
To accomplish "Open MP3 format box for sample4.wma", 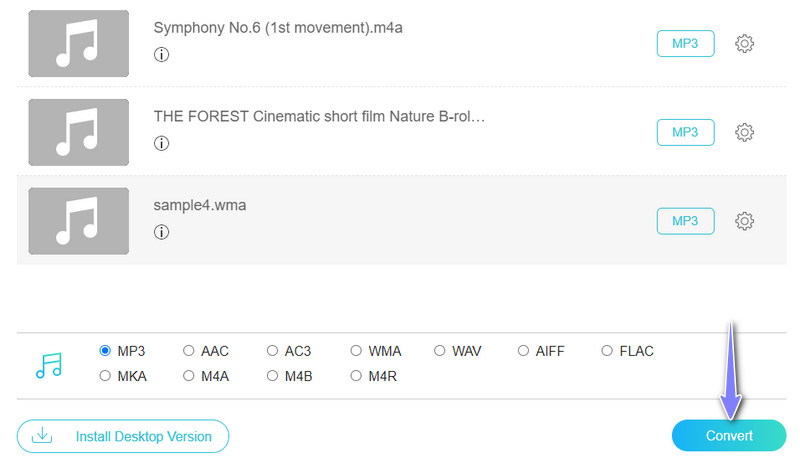I will (x=685, y=221).
